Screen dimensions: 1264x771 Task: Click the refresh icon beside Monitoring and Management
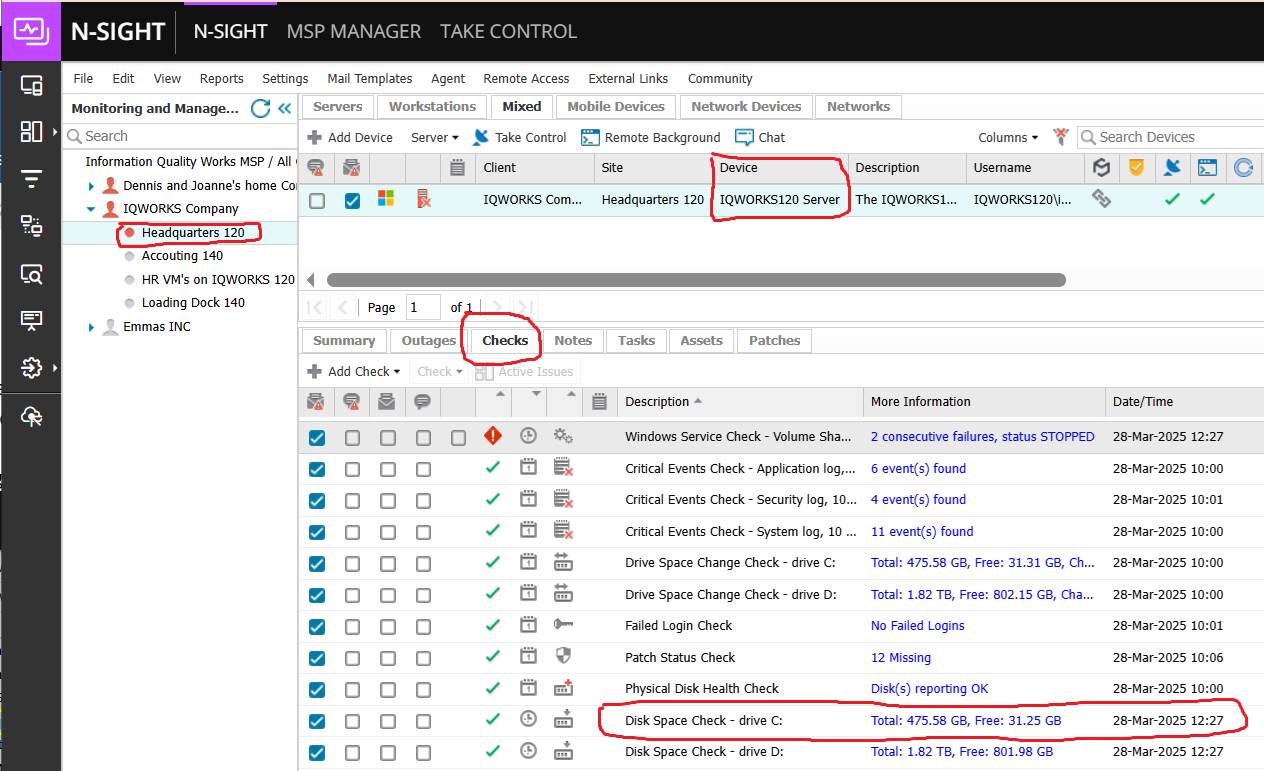pyautogui.click(x=260, y=108)
